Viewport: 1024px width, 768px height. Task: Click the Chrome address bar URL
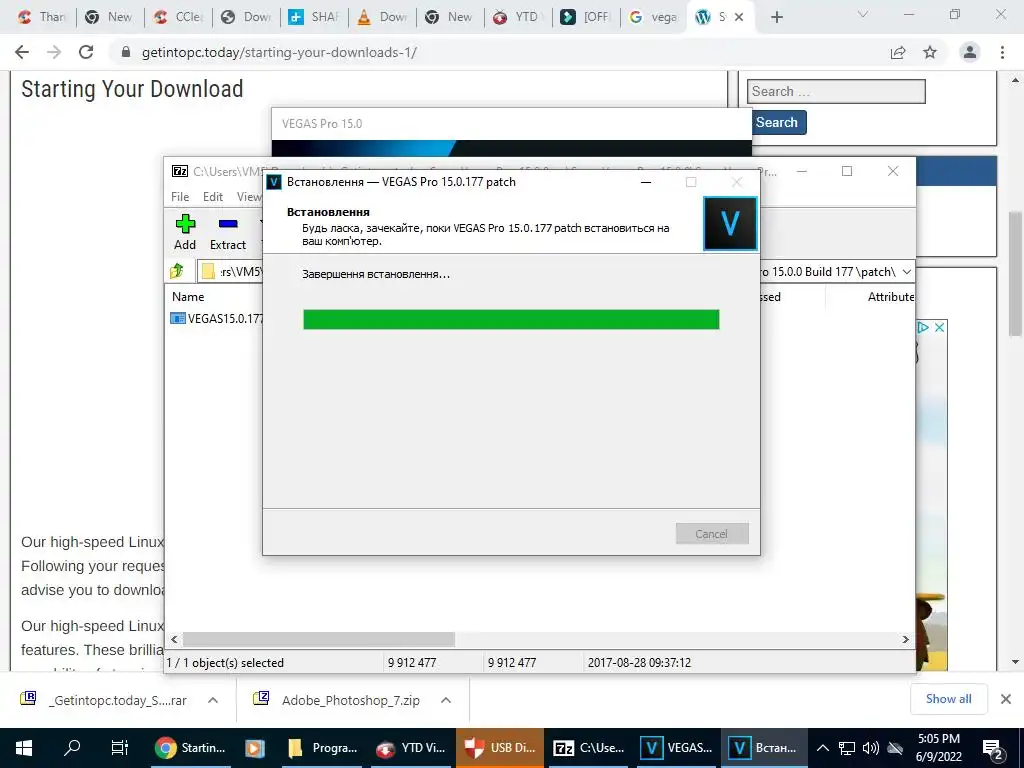click(280, 52)
